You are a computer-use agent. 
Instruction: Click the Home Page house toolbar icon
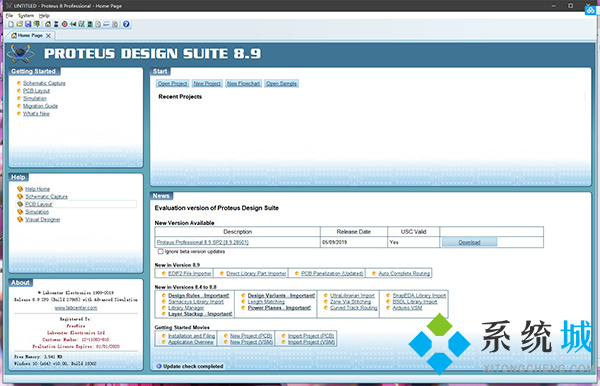[48, 24]
